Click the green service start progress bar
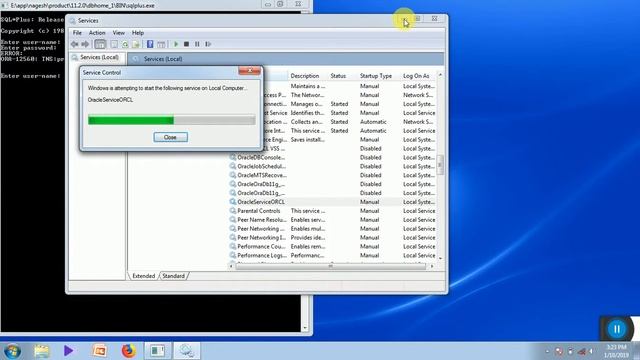The image size is (640, 360). (171, 120)
